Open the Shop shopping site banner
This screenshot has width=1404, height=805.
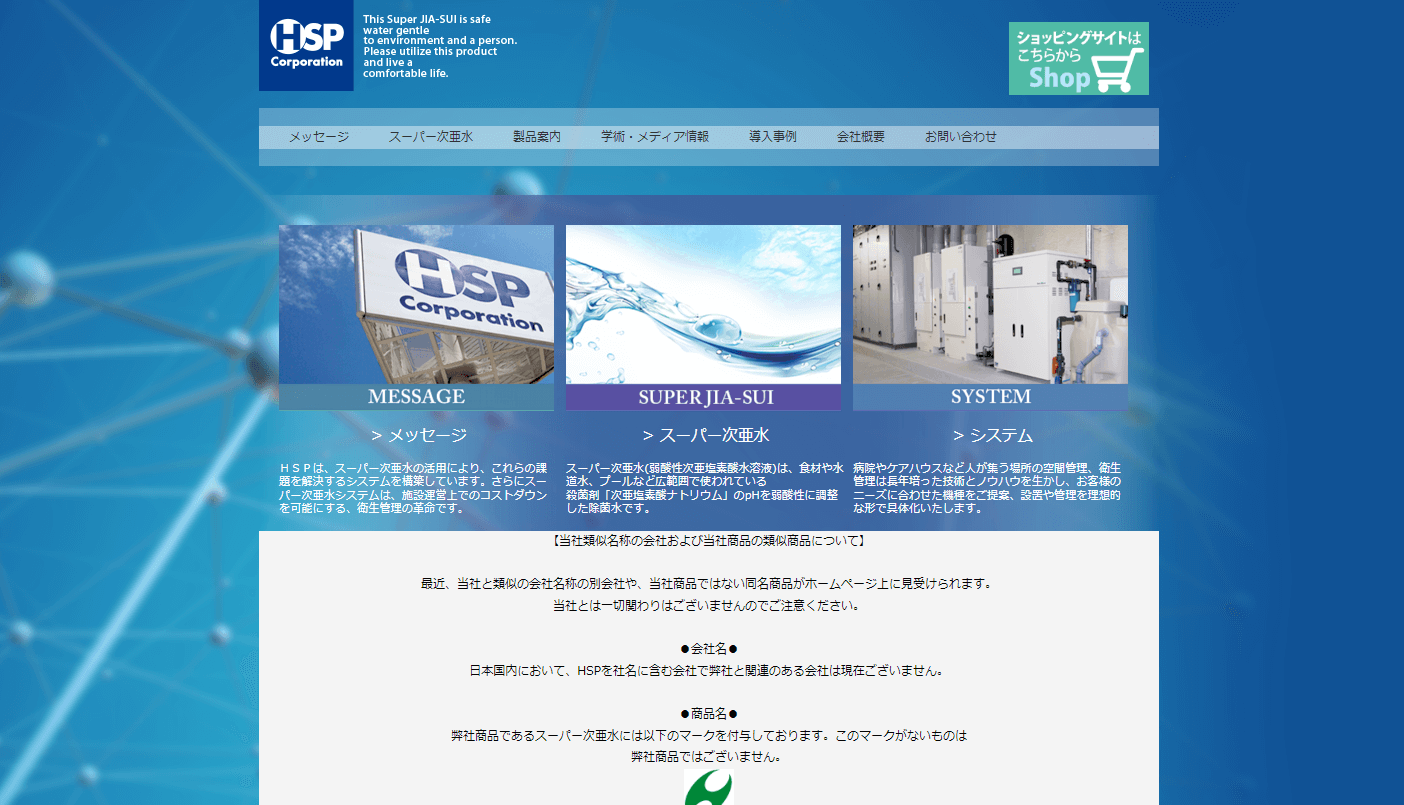click(x=1078, y=58)
